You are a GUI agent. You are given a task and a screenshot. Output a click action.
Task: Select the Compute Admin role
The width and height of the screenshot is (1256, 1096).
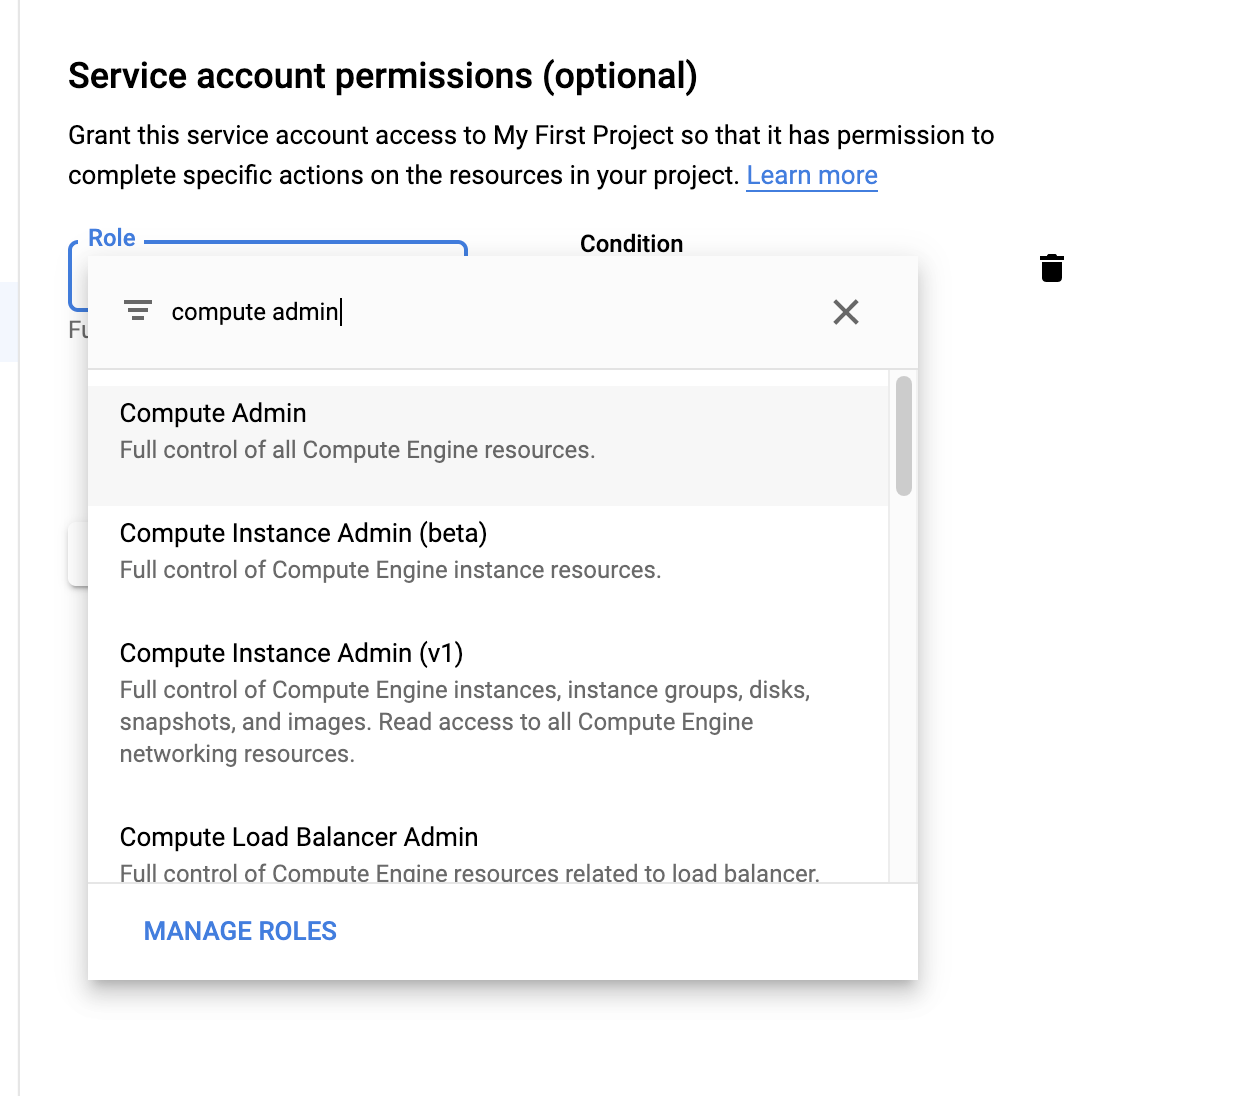coord(213,414)
